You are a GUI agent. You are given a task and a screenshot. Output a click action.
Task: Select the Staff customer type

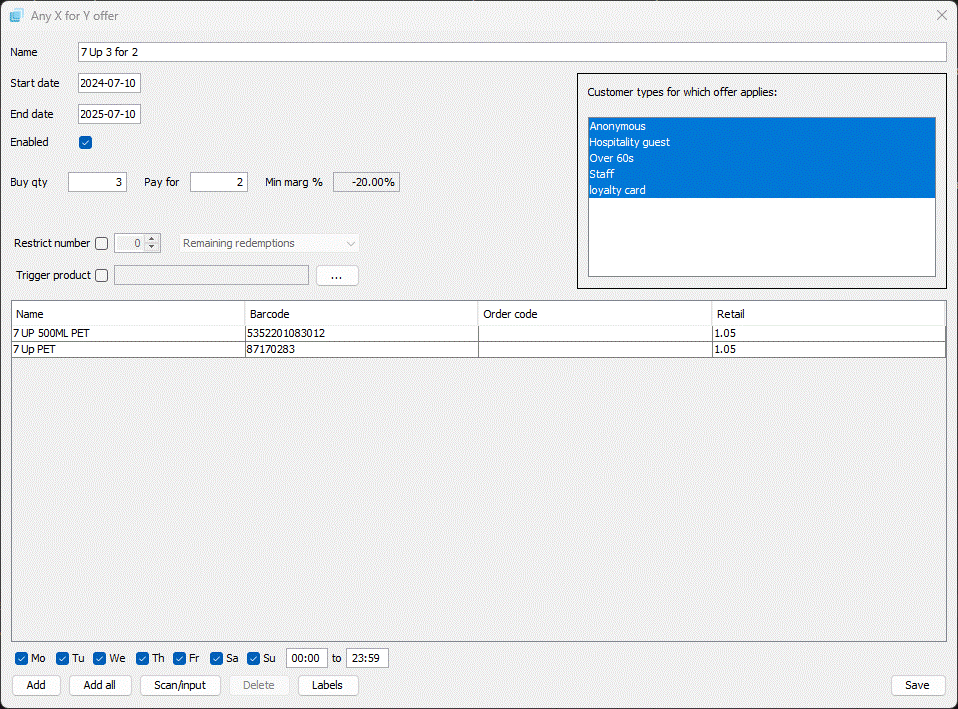coord(761,174)
